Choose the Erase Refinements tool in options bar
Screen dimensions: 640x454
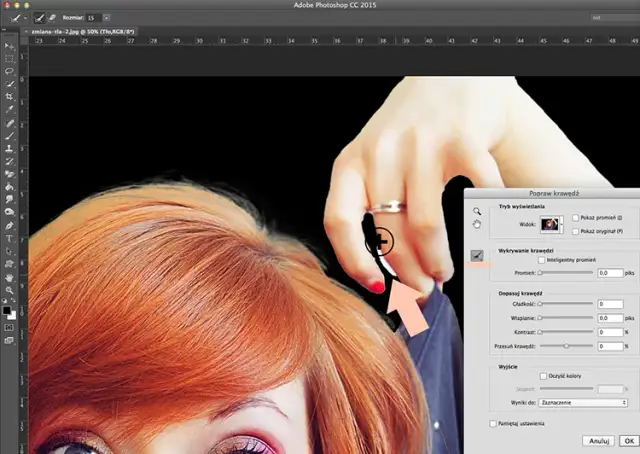52,18
